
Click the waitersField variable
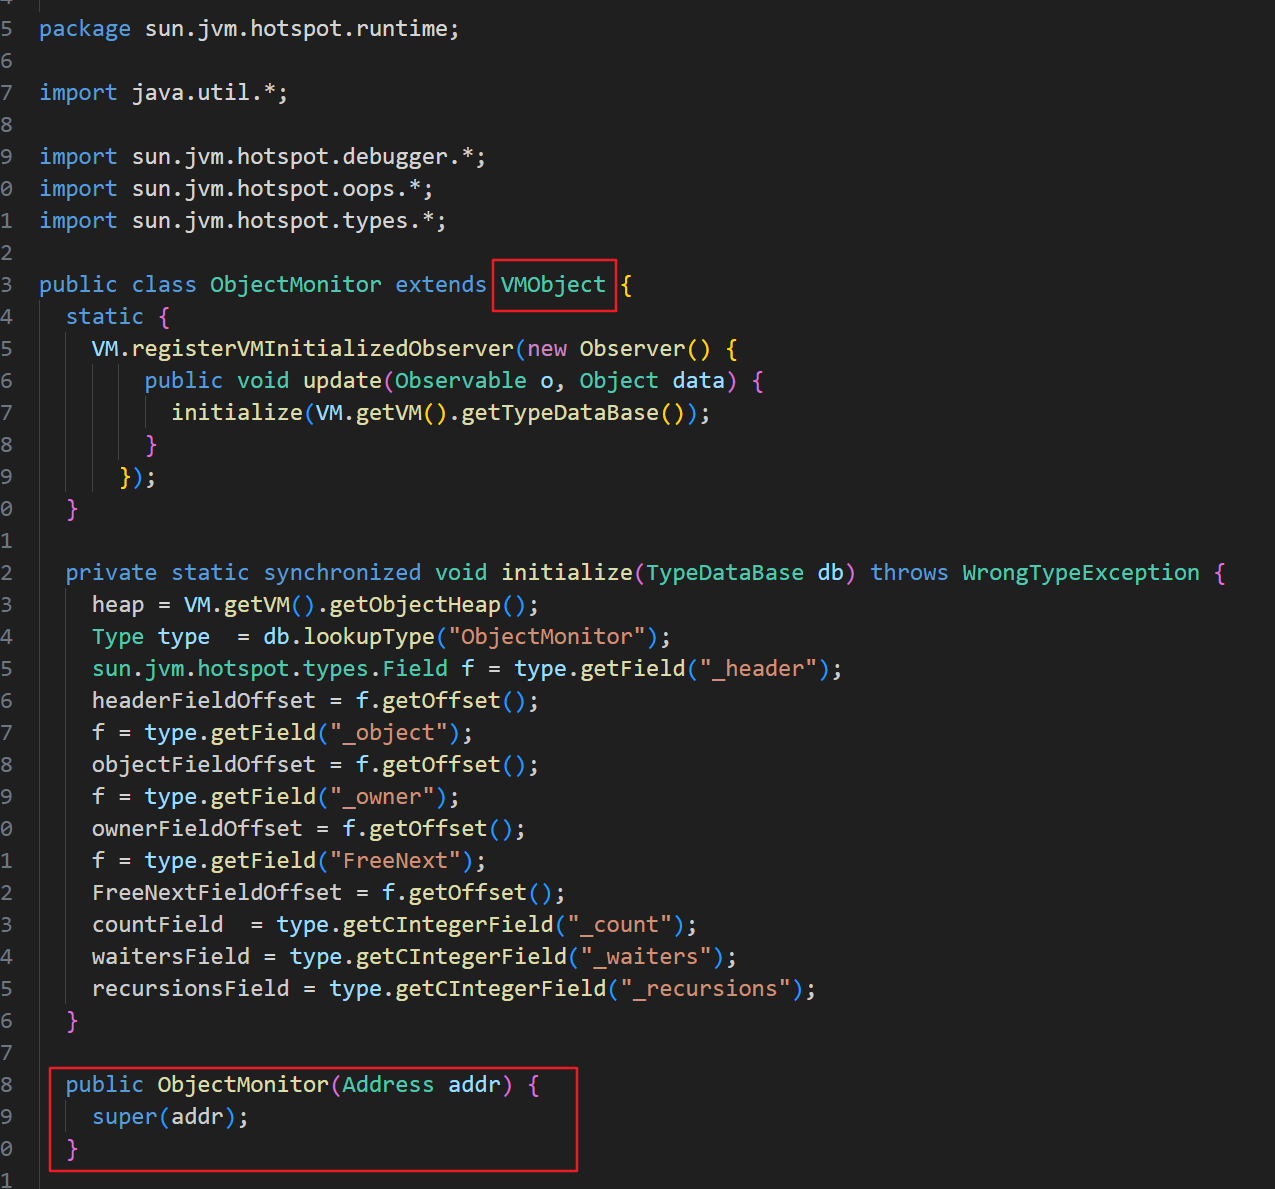coord(170,957)
